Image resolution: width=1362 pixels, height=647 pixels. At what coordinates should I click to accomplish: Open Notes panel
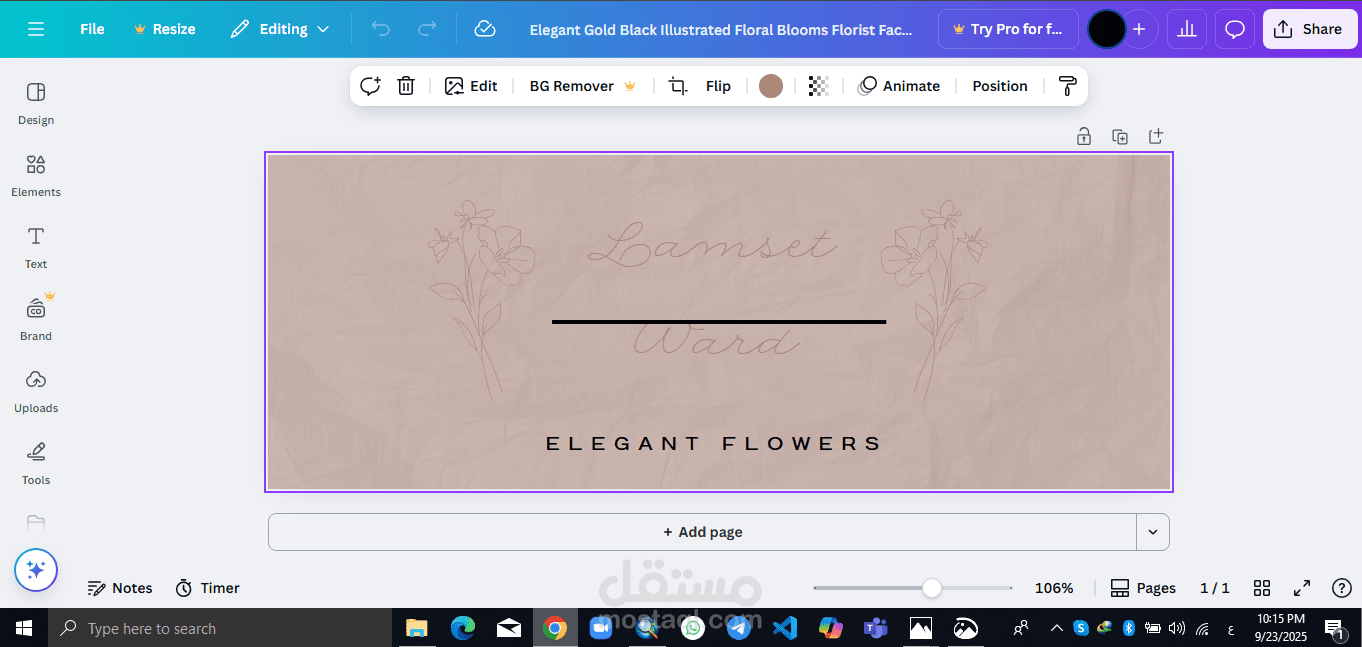click(x=120, y=588)
